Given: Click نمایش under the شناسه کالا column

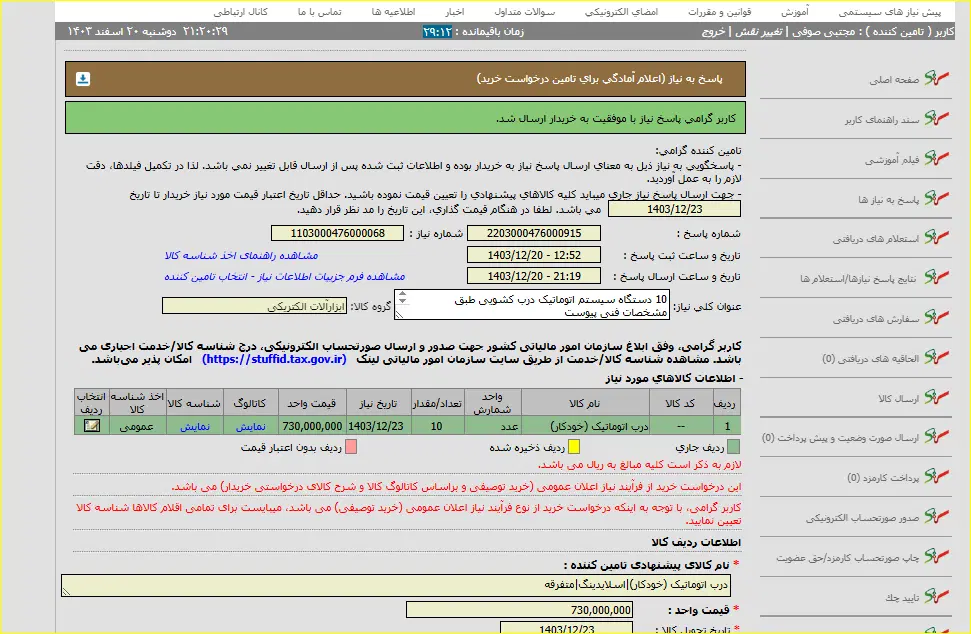Looking at the screenshot, I should [x=195, y=426].
